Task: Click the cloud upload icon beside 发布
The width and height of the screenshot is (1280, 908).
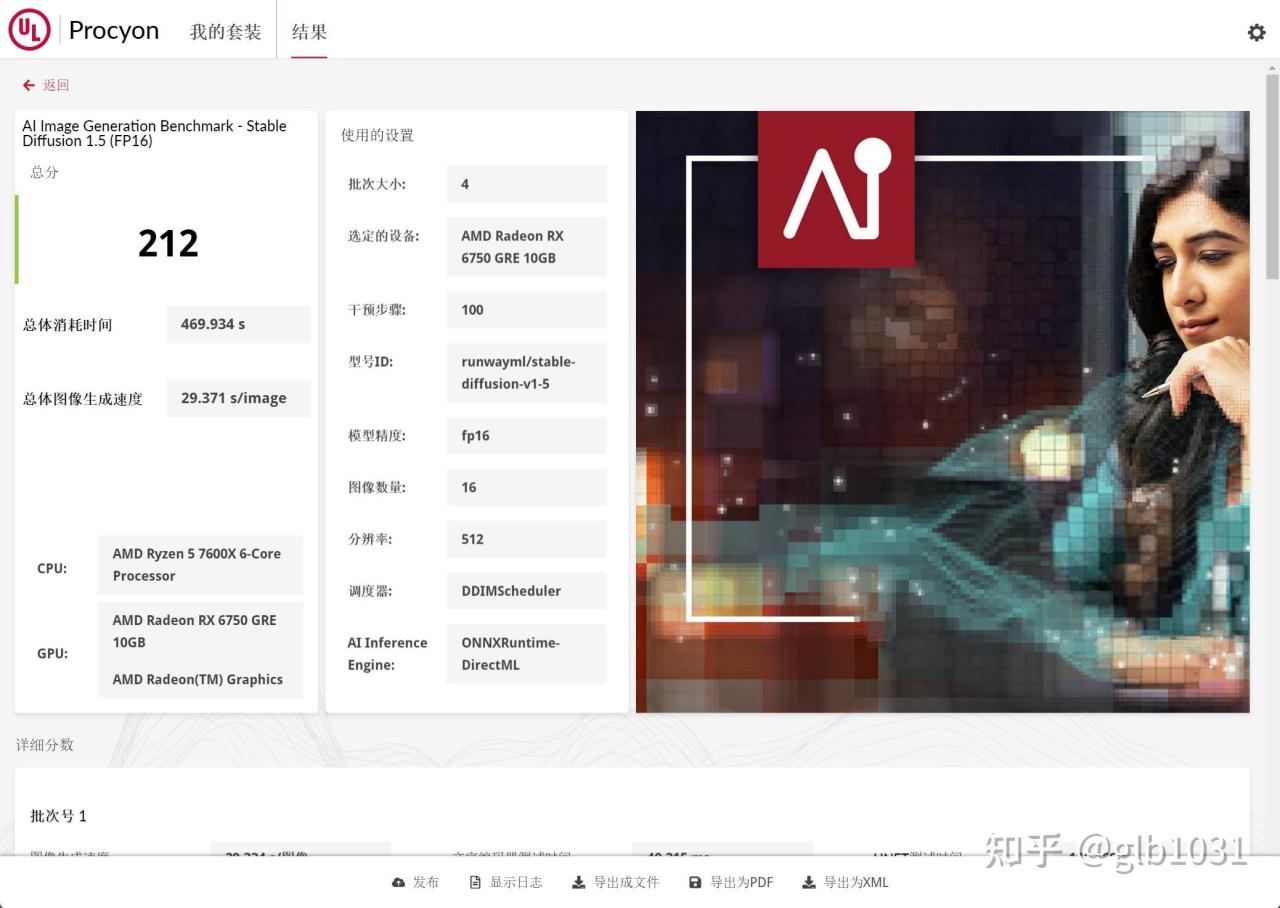Action: (x=399, y=882)
